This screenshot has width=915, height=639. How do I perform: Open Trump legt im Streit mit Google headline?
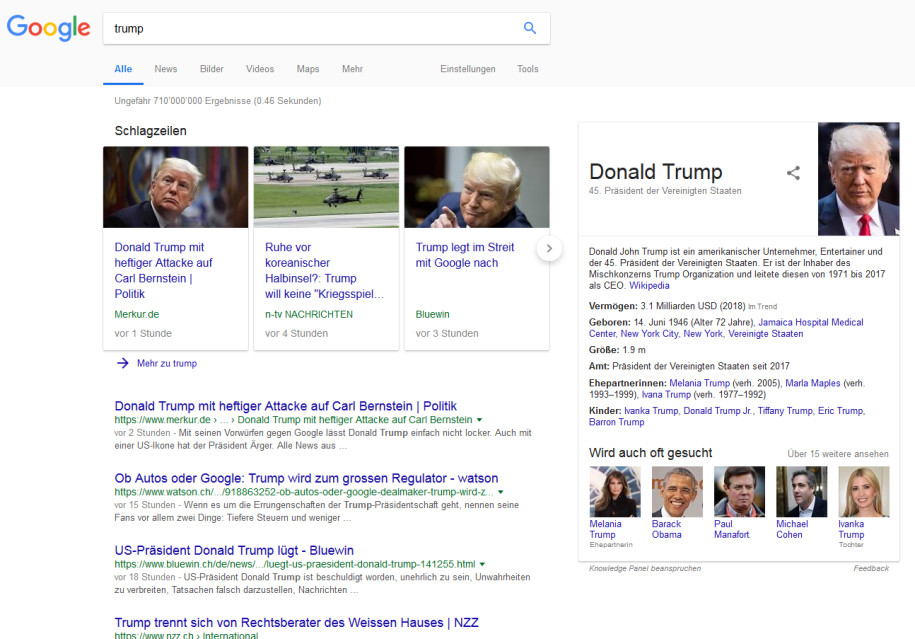click(465, 254)
